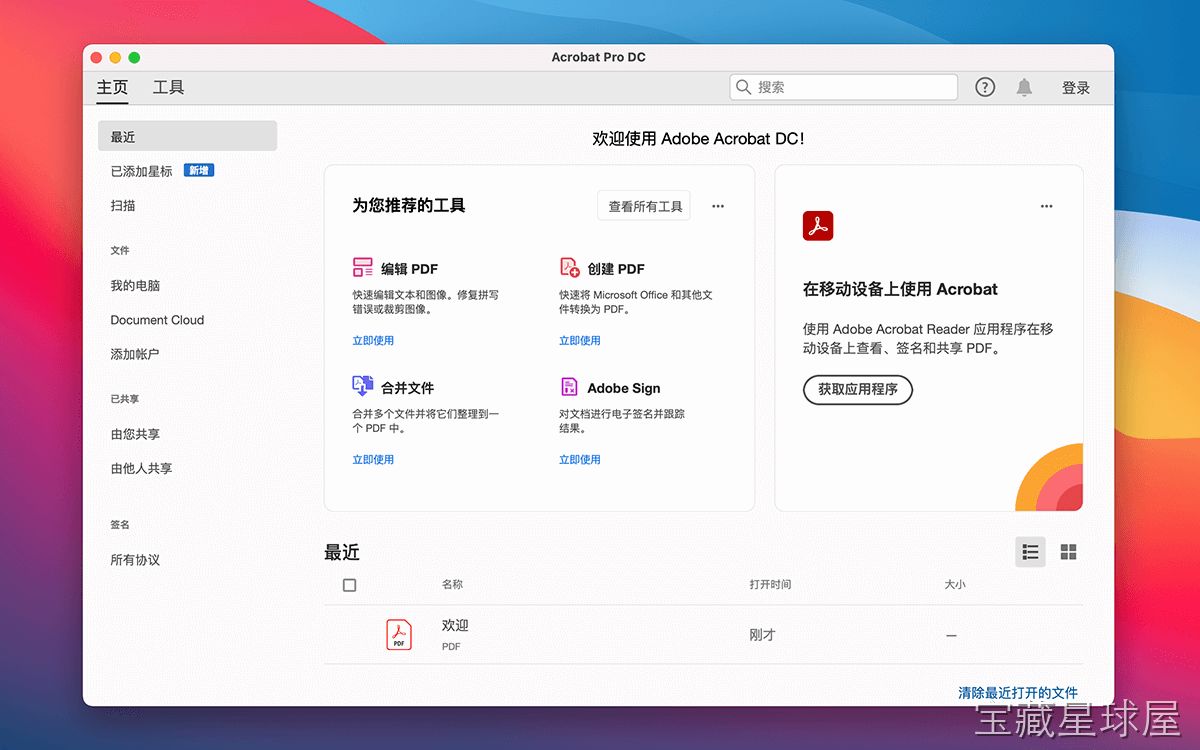Click 立即使用 under Adobe Sign
Image resolution: width=1200 pixels, height=750 pixels.
[580, 459]
